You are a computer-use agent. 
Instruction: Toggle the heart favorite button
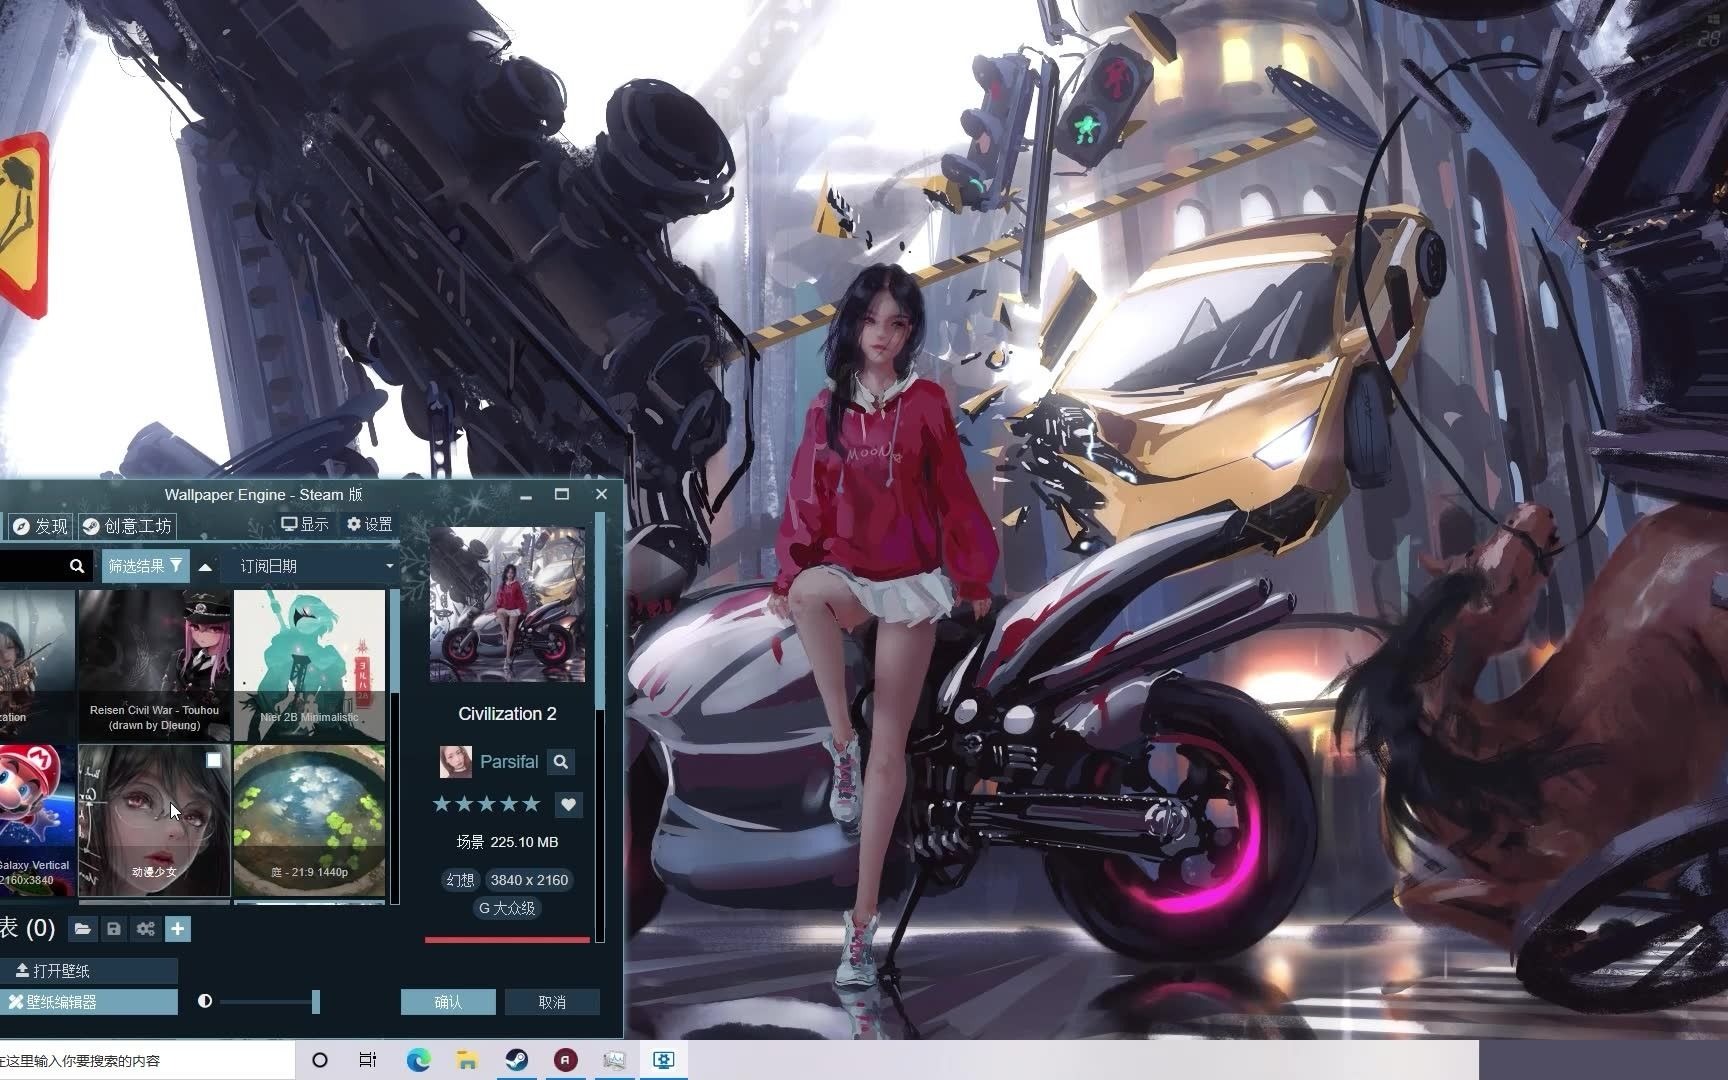pos(568,804)
